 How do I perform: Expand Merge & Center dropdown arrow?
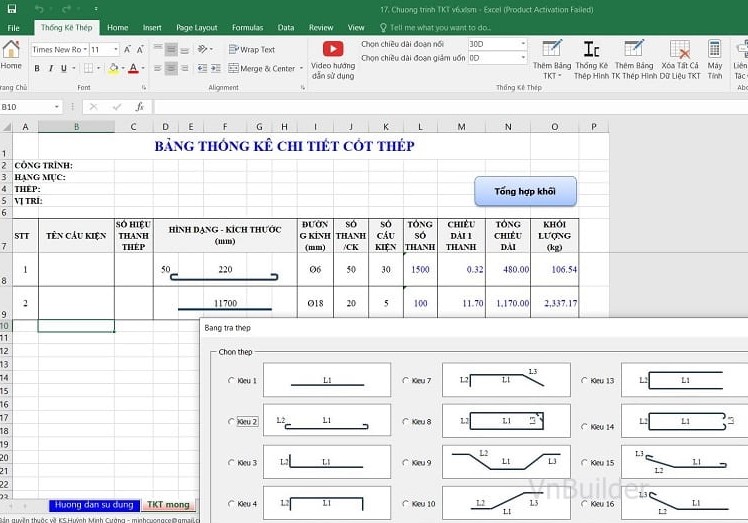[301, 68]
